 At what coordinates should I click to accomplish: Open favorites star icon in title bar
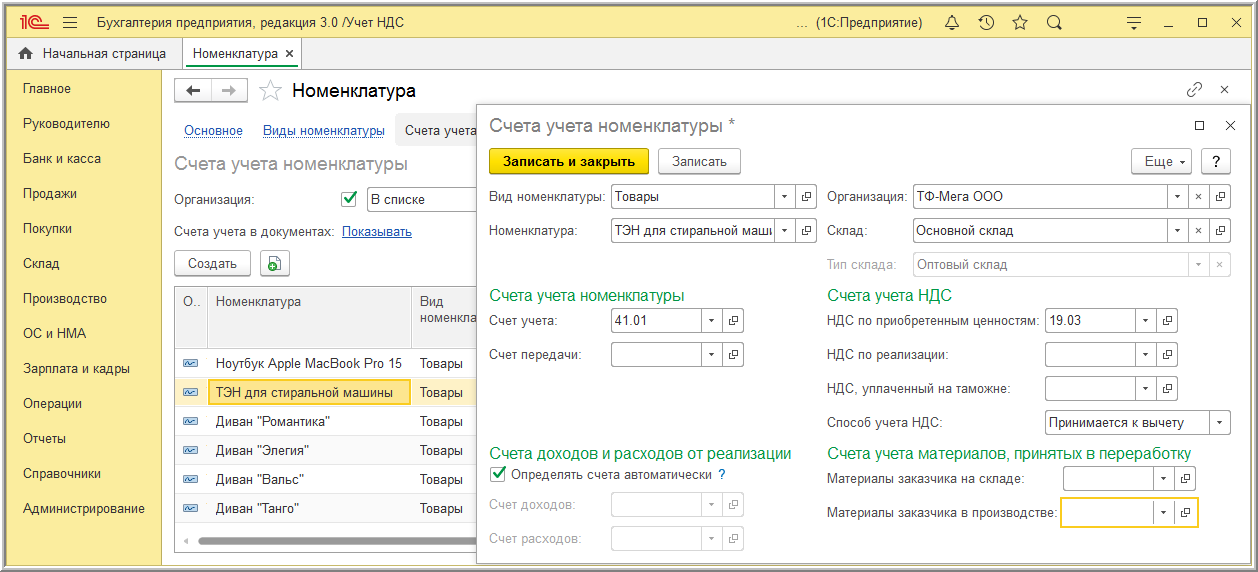(x=1020, y=22)
